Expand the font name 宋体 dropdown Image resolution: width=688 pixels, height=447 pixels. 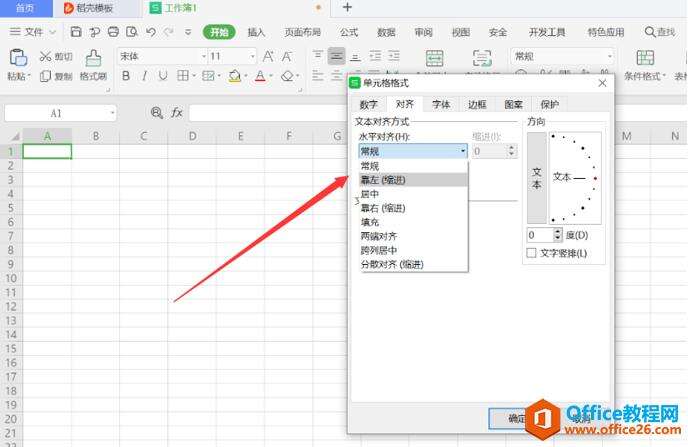[x=204, y=56]
